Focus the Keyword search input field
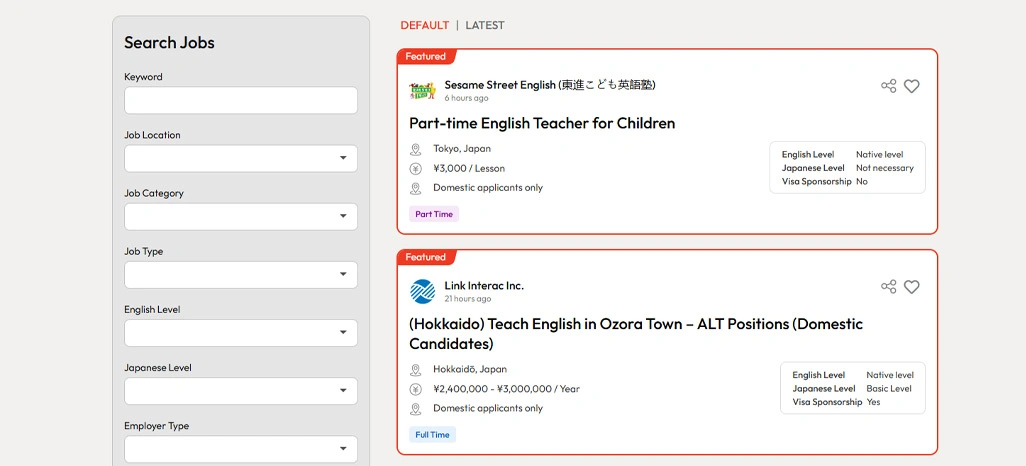Viewport: 1026px width, 466px height. [x=241, y=100]
